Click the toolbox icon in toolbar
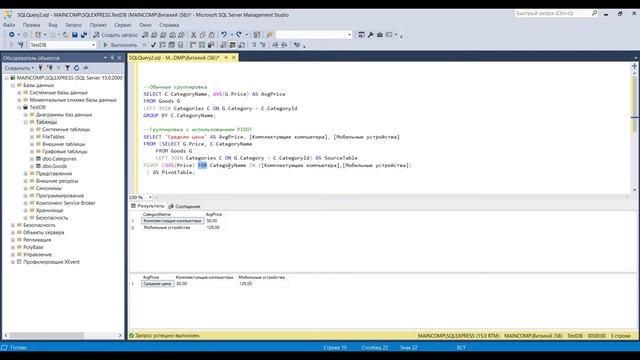The image size is (640, 360). coord(380,35)
